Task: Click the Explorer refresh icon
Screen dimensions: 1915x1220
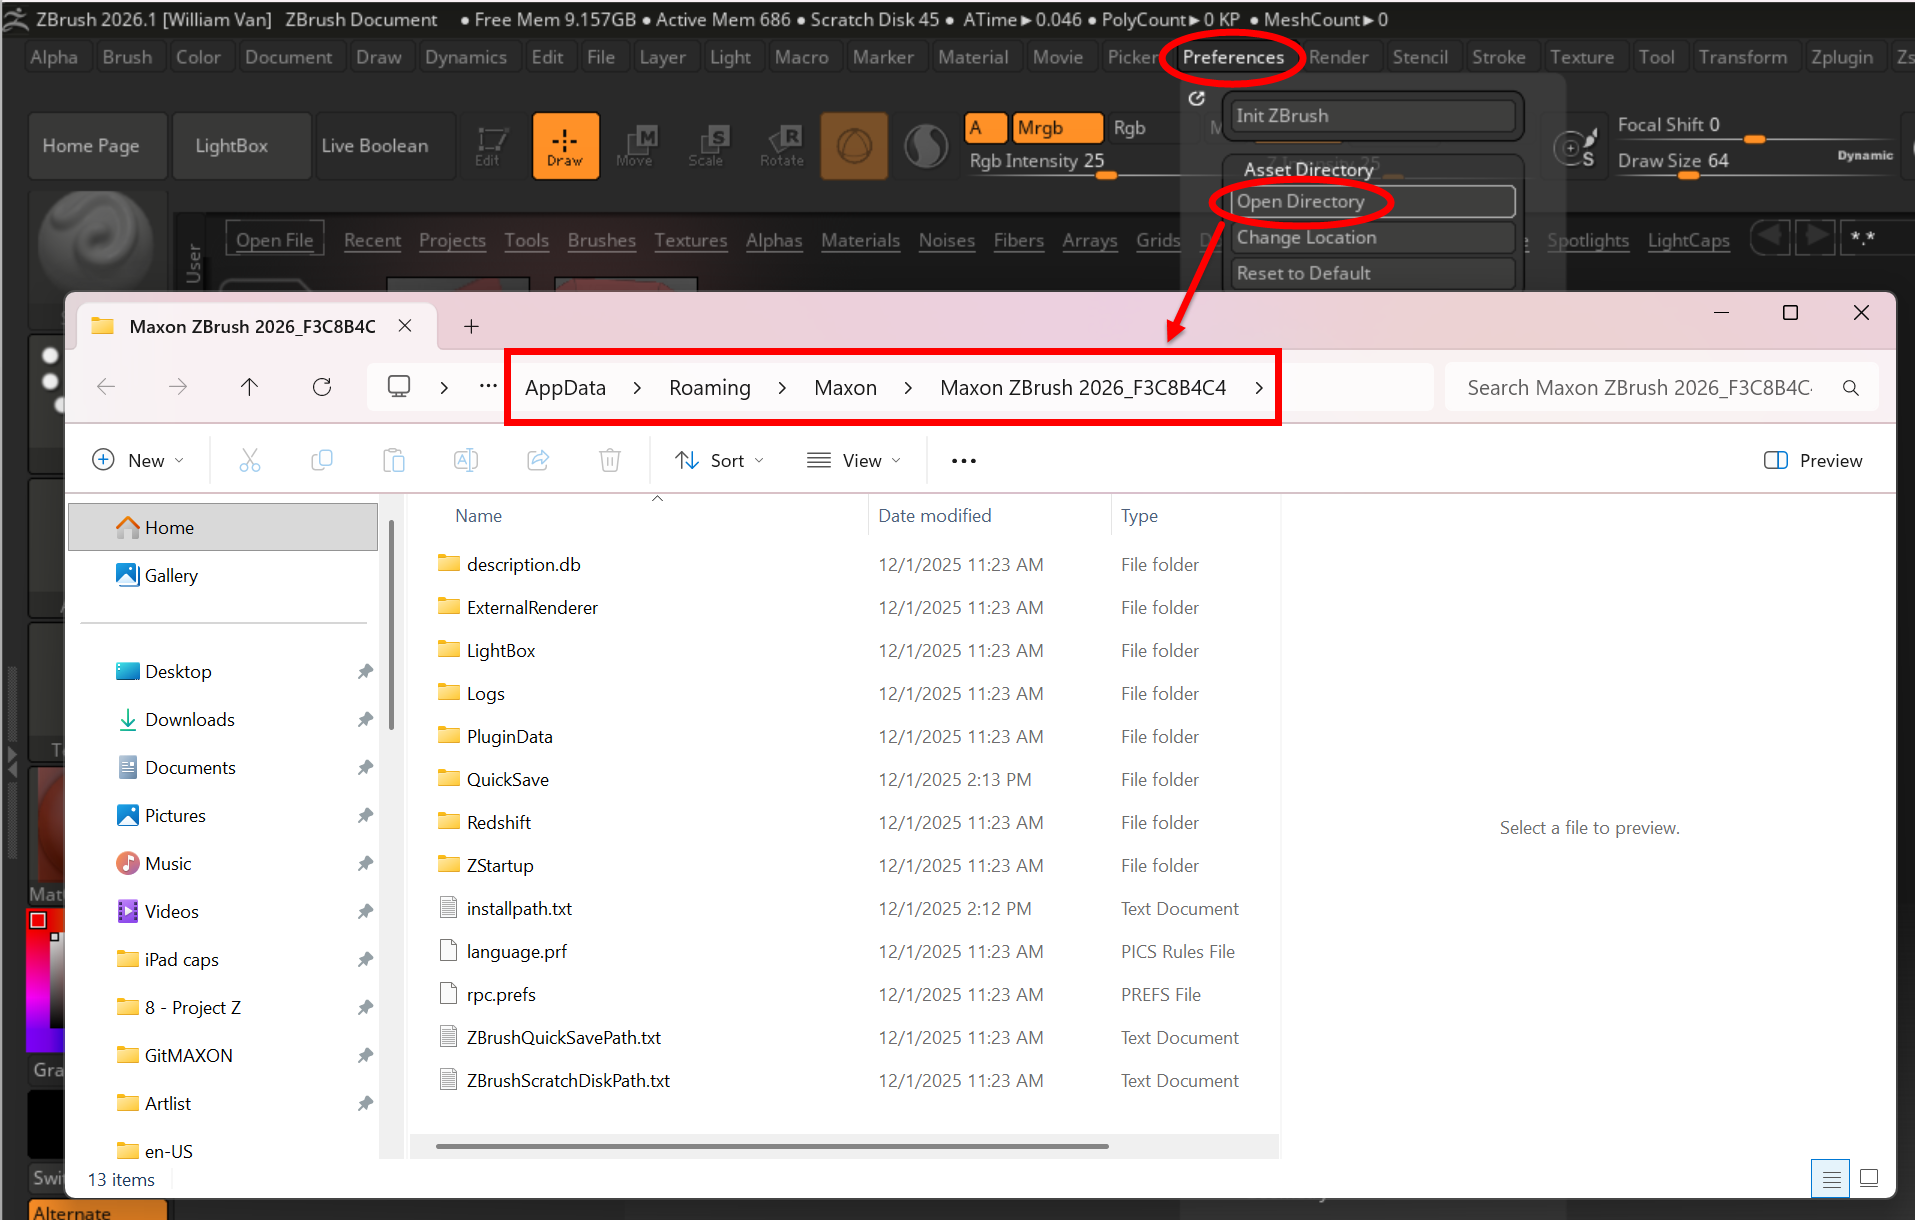Action: pos(322,387)
